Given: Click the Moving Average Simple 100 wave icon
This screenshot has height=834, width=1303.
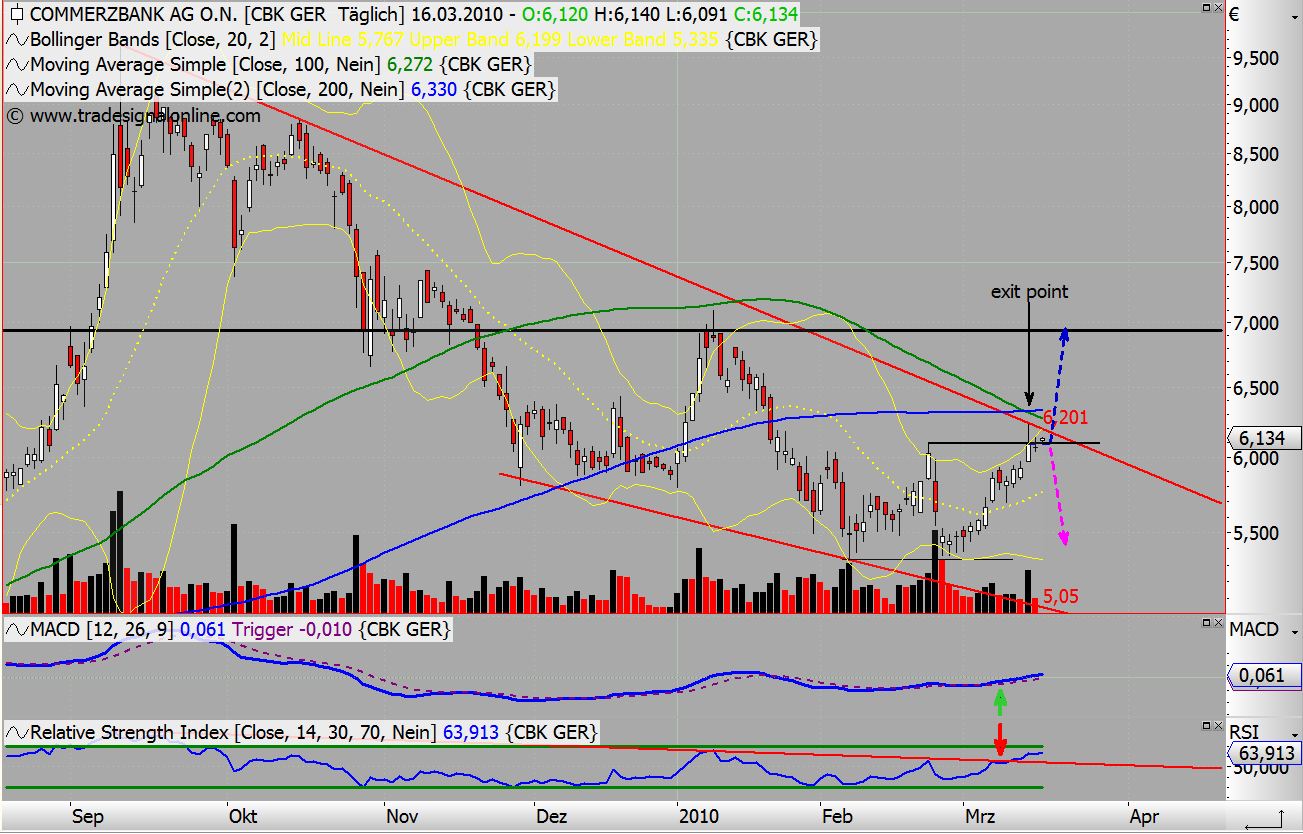Looking at the screenshot, I should (17, 65).
